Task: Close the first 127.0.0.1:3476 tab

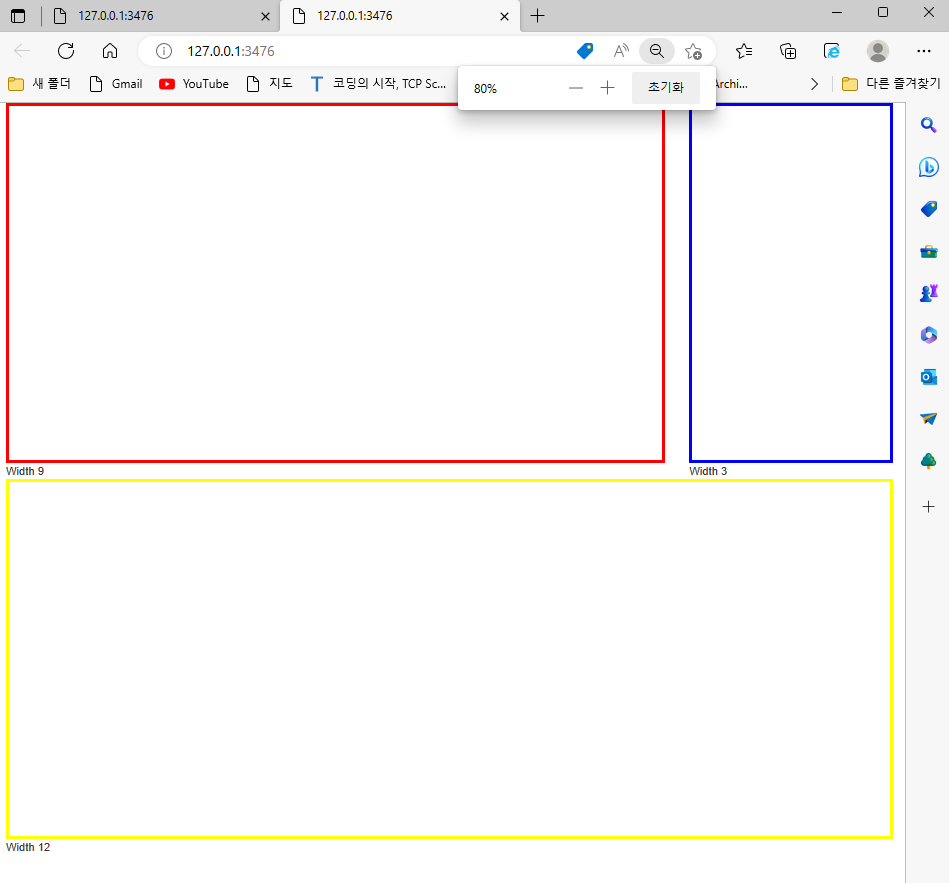Action: point(265,16)
